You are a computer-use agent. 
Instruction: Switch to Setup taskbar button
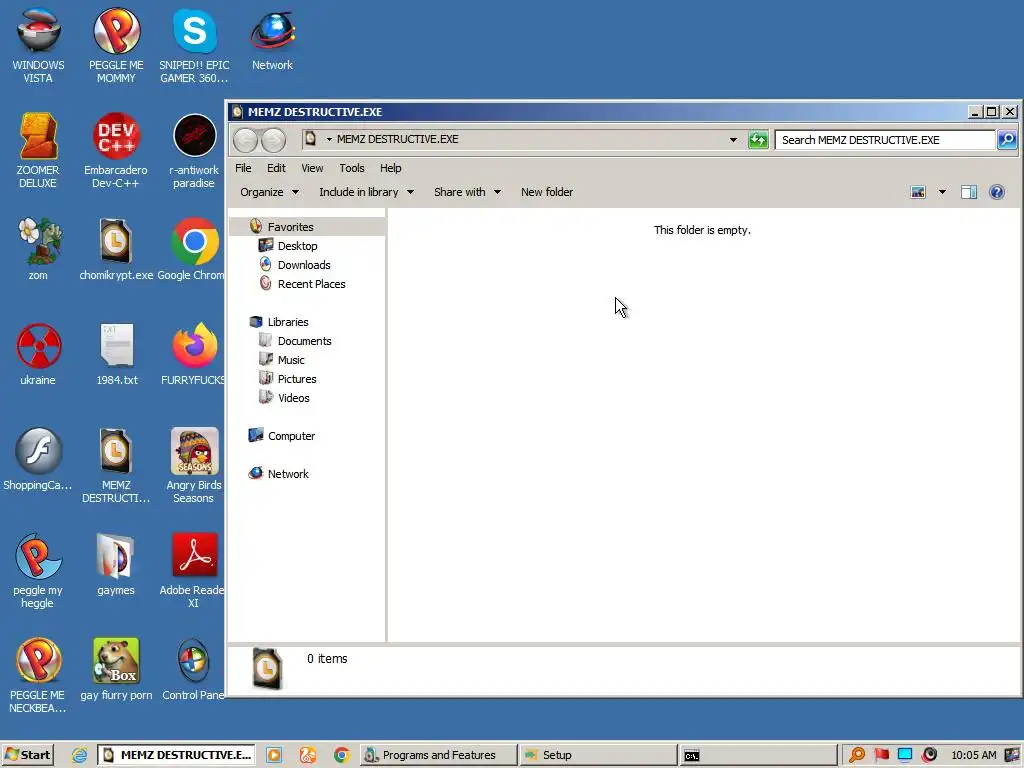click(x=599, y=755)
